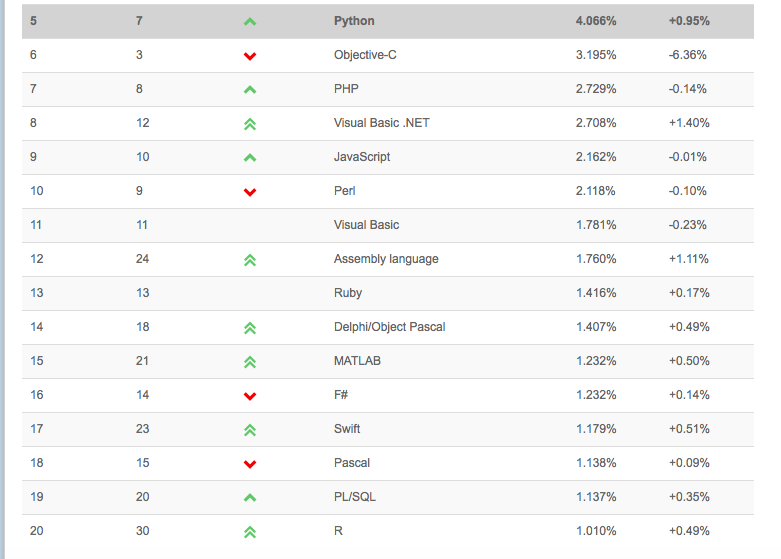781x559 pixels.
Task: Click Swift's 1.179% rating value
Action: pyautogui.click(x=596, y=429)
